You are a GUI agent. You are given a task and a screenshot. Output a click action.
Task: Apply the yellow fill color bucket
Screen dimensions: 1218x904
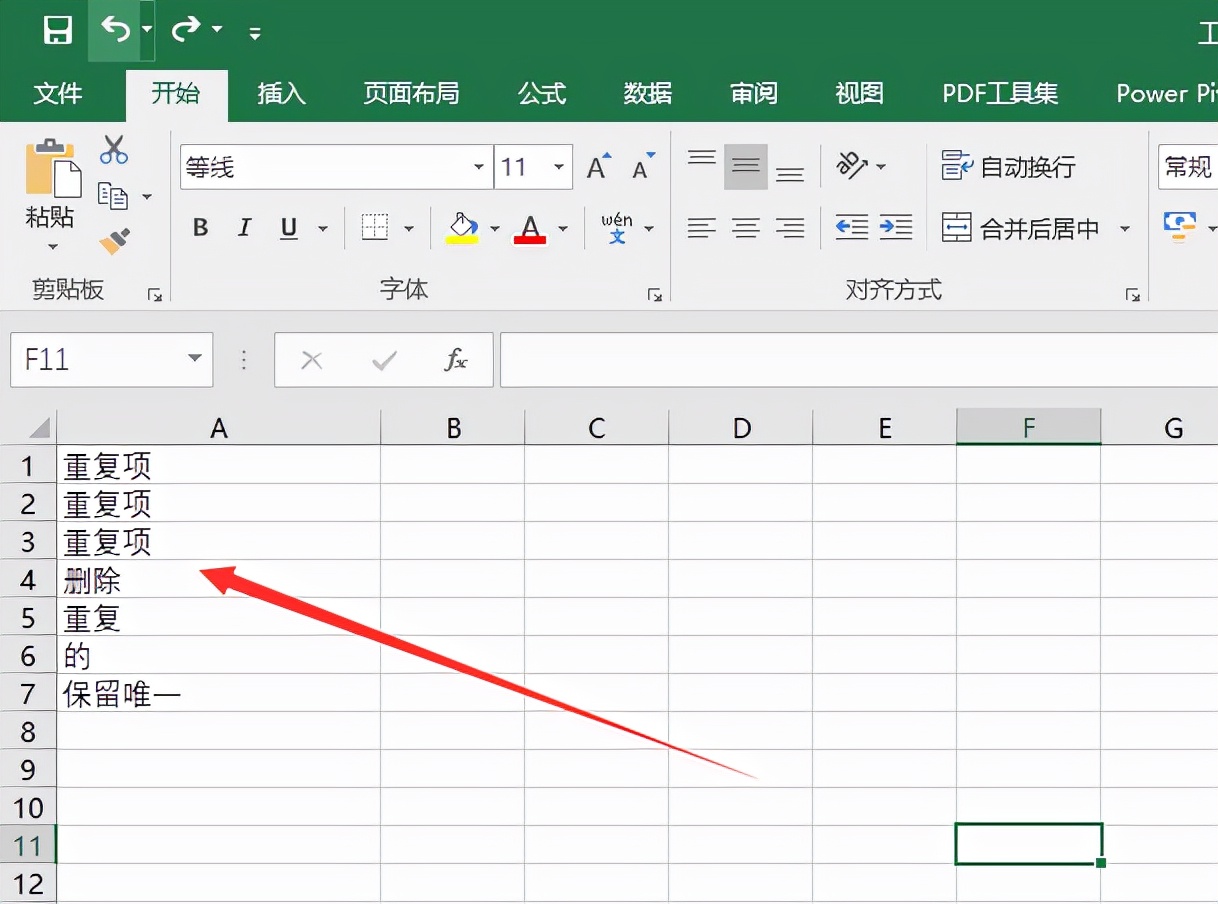click(461, 228)
